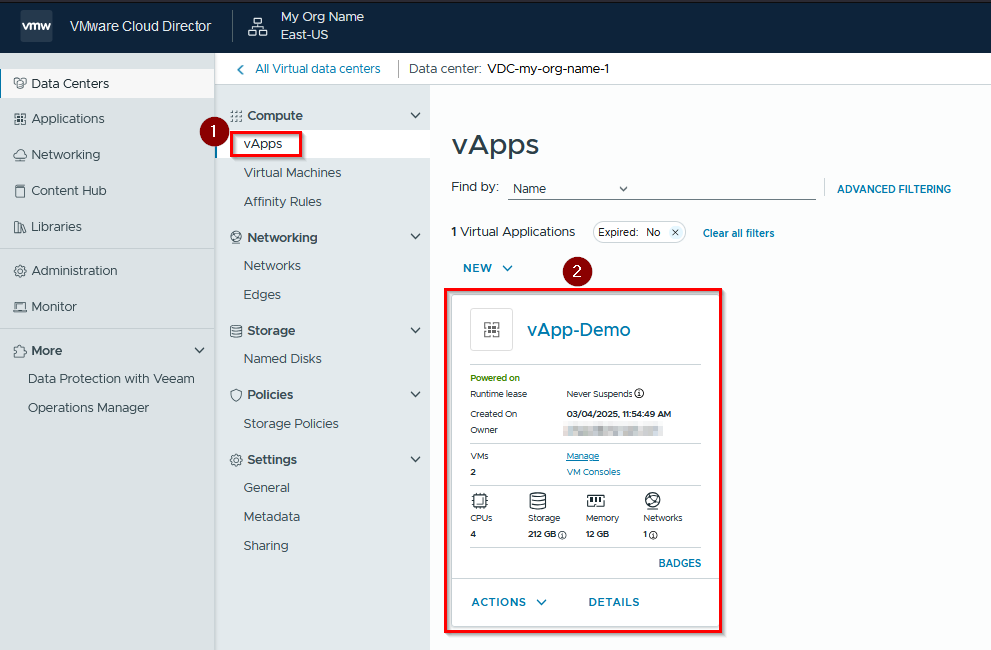Click the DETAILS button
Screen dimensions: 991x650
pos(614,602)
